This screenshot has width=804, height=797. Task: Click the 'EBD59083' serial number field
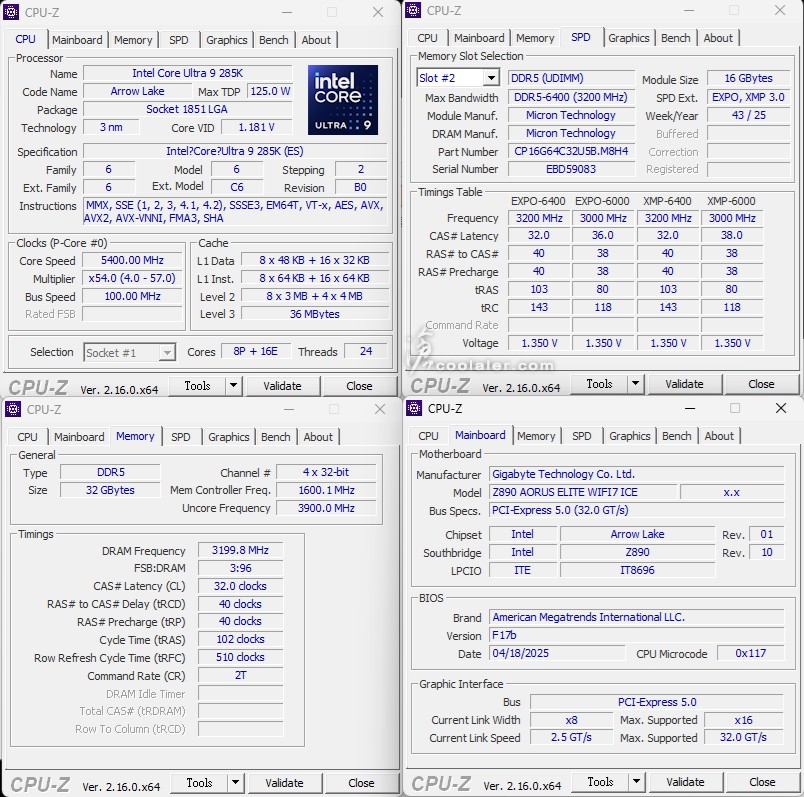pos(571,169)
